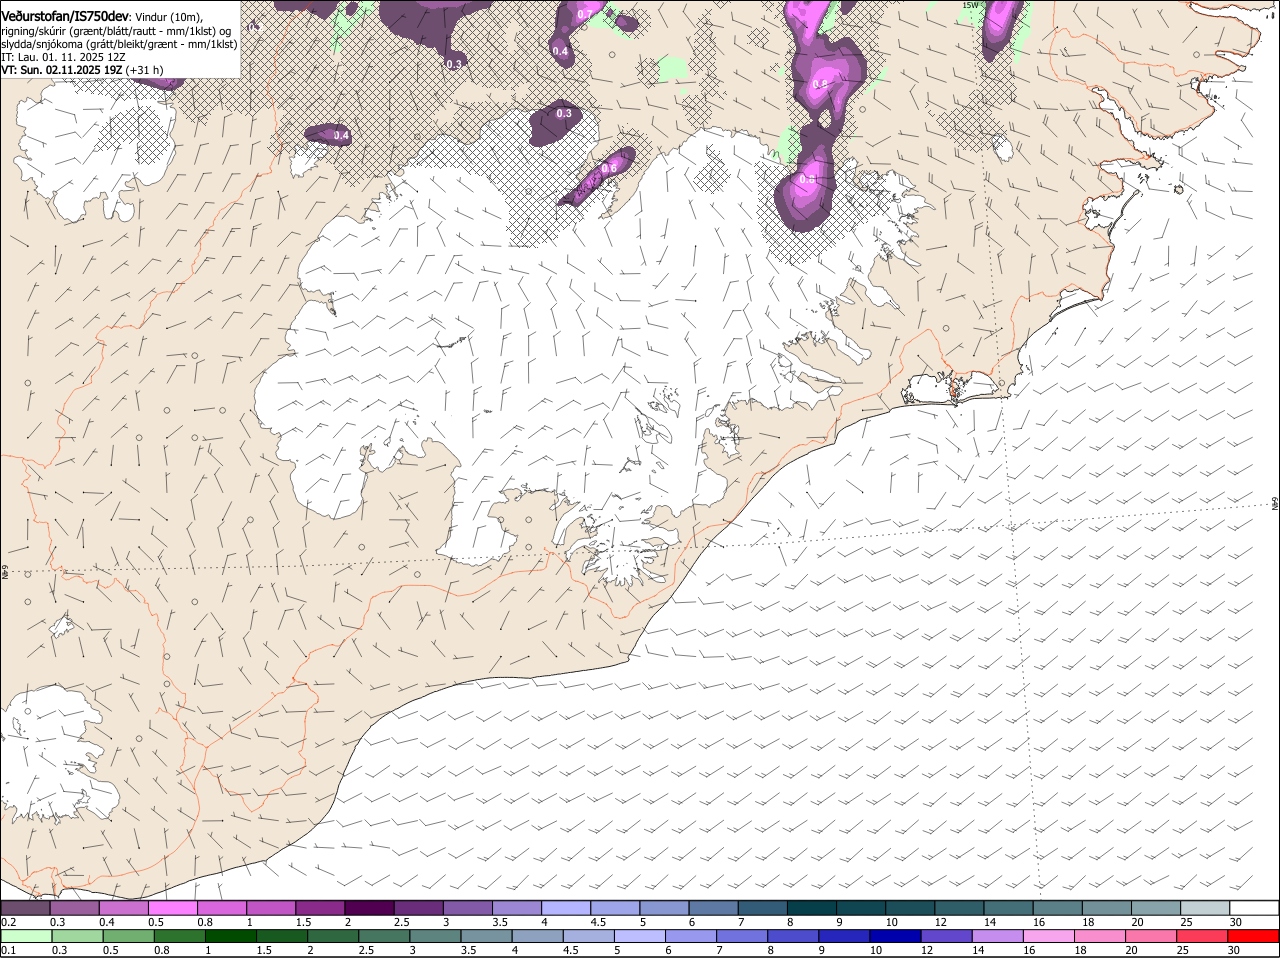Click the 'VT: Sun. 02.11.2025 19Z (+31 h)' line
Viewport: 1280px width, 958px height.
(x=82, y=70)
